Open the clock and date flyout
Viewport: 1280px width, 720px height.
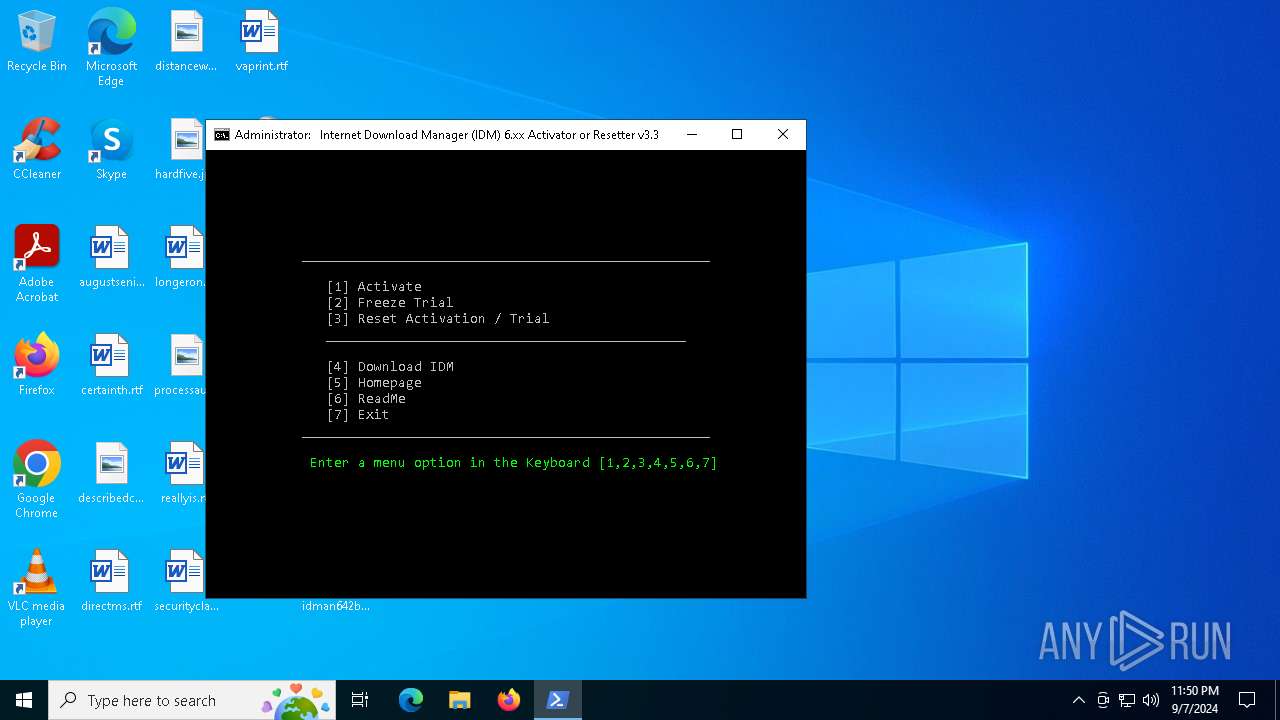point(1194,700)
